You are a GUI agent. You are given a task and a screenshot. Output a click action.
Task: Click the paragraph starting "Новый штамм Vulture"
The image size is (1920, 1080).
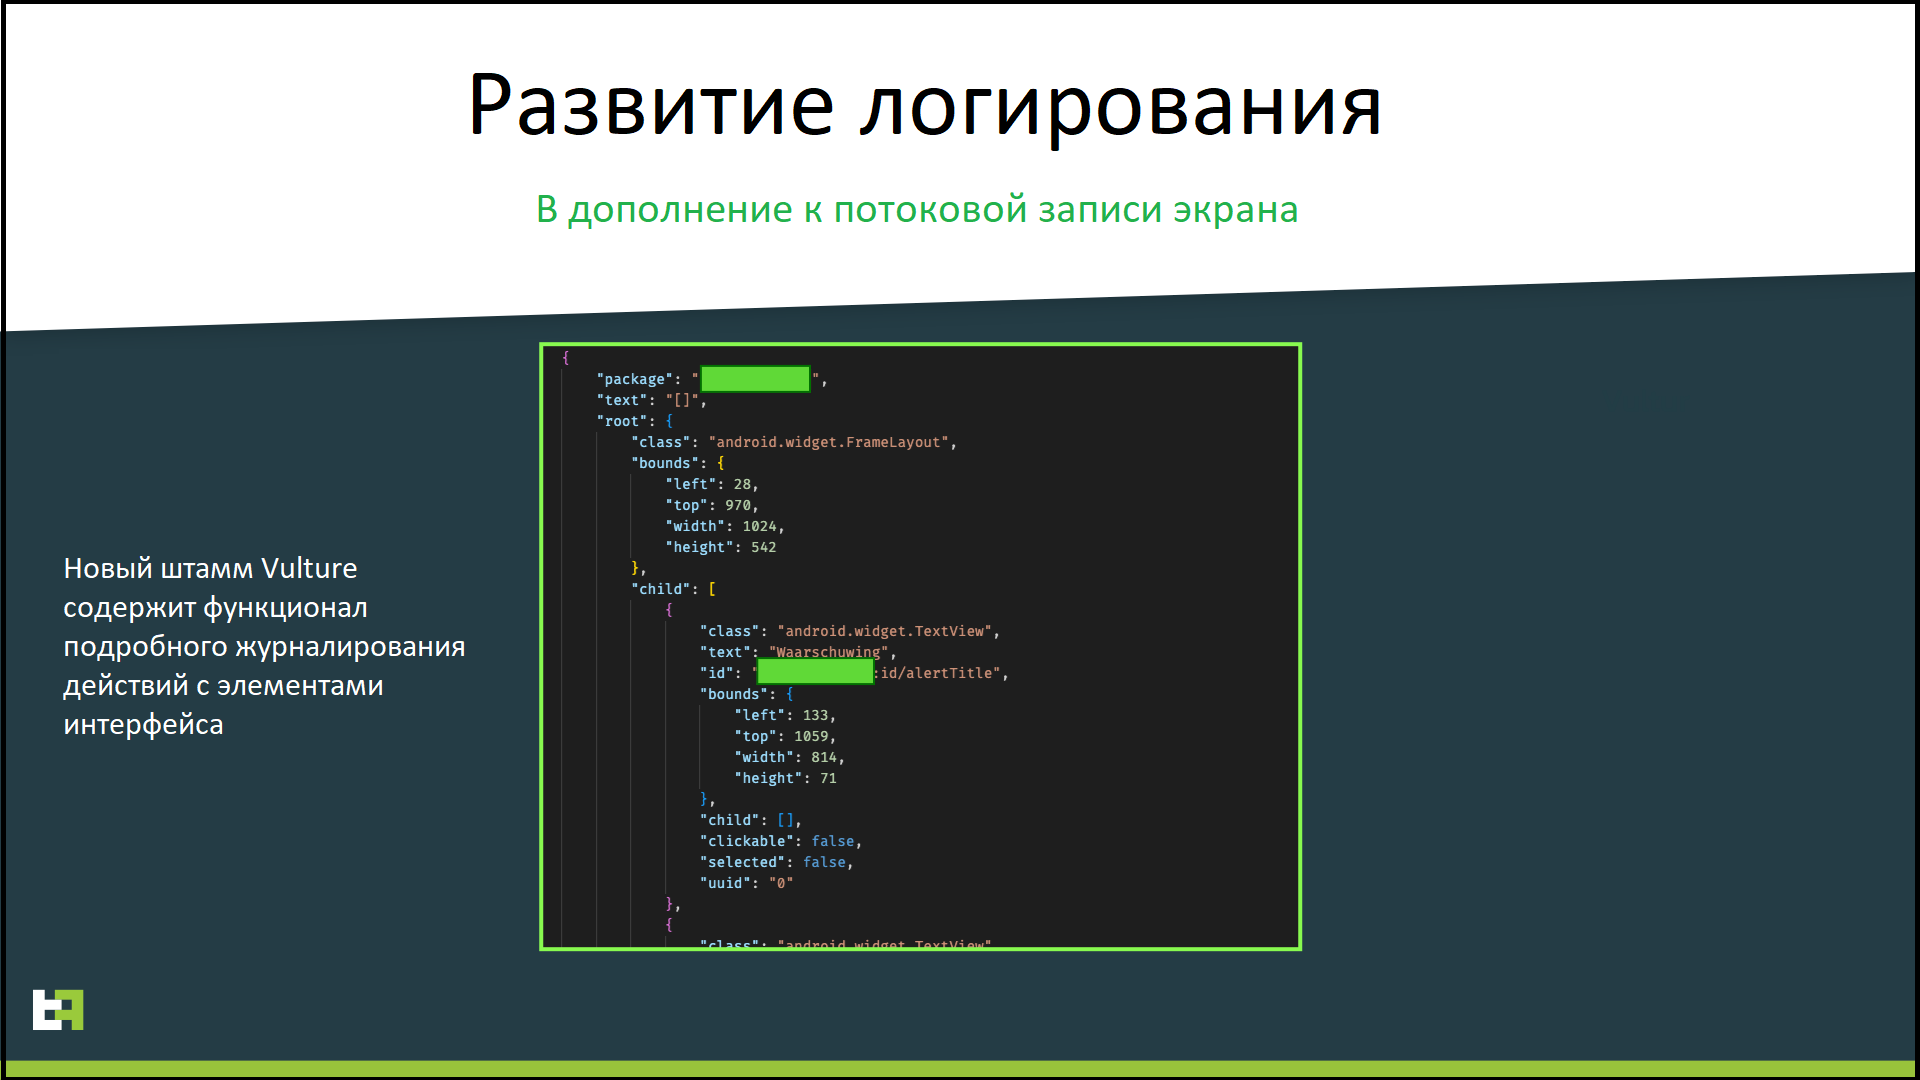(x=264, y=646)
